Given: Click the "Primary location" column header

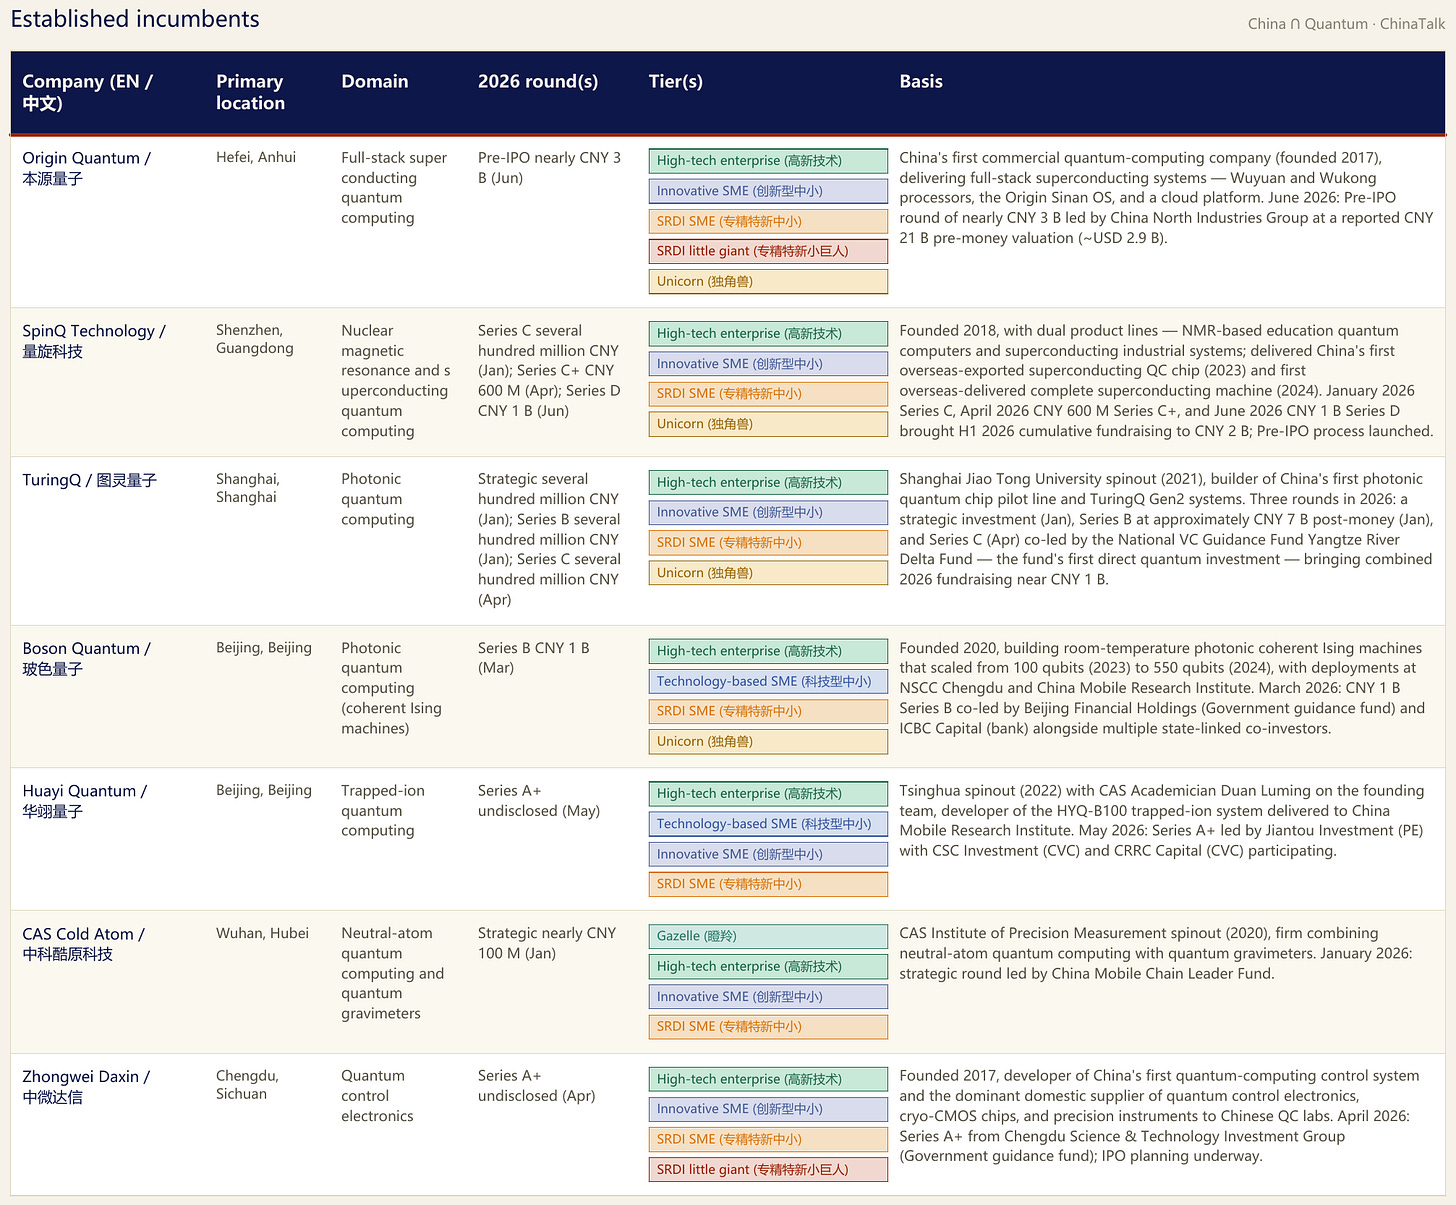Looking at the screenshot, I should [250, 92].
